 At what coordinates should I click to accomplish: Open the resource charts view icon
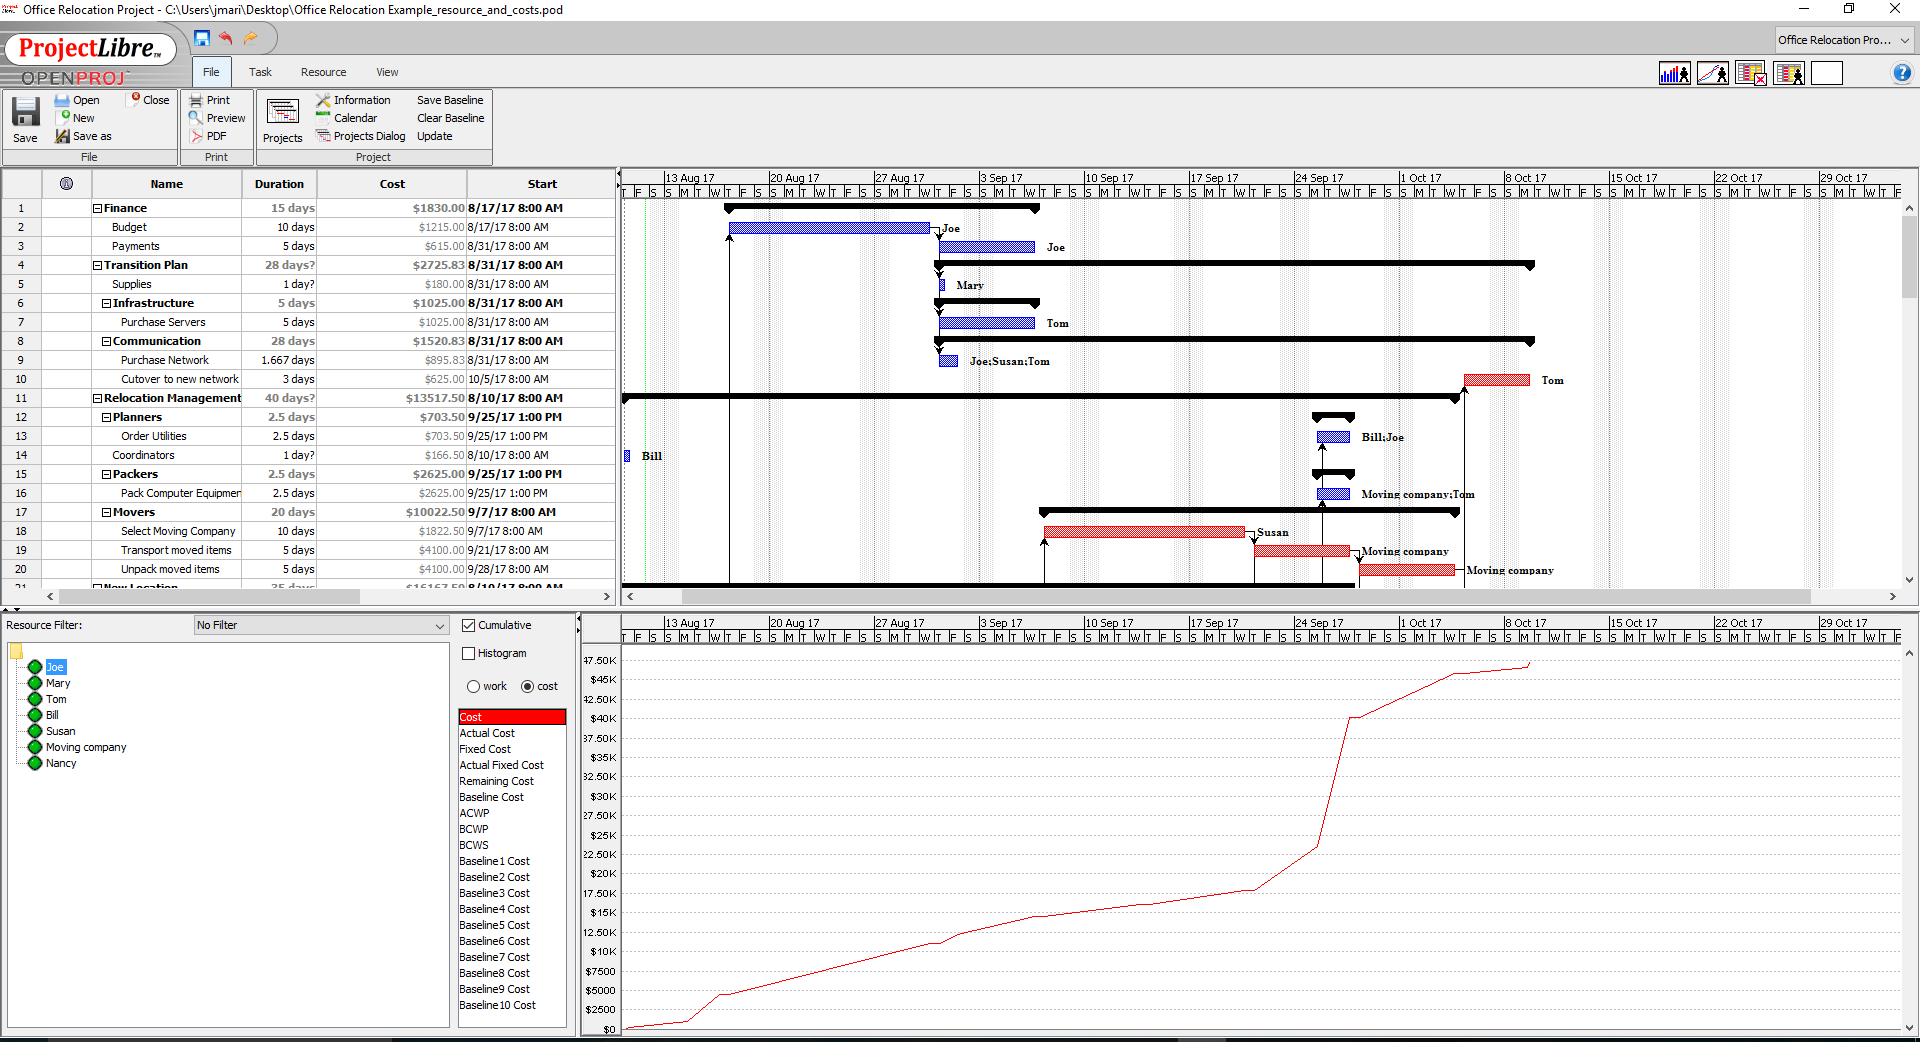click(1713, 73)
